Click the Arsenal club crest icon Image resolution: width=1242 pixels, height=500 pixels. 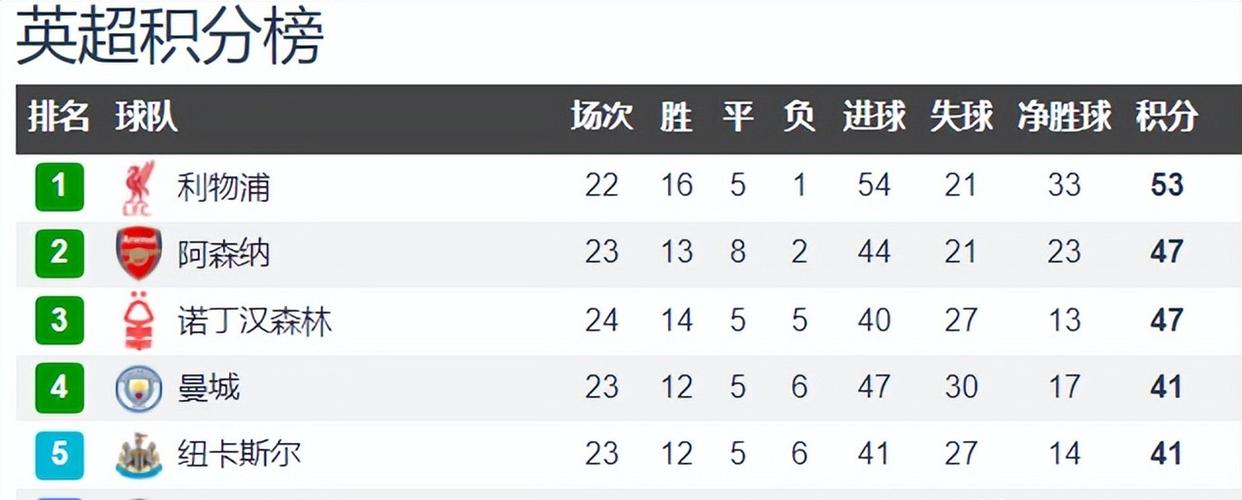[x=138, y=253]
